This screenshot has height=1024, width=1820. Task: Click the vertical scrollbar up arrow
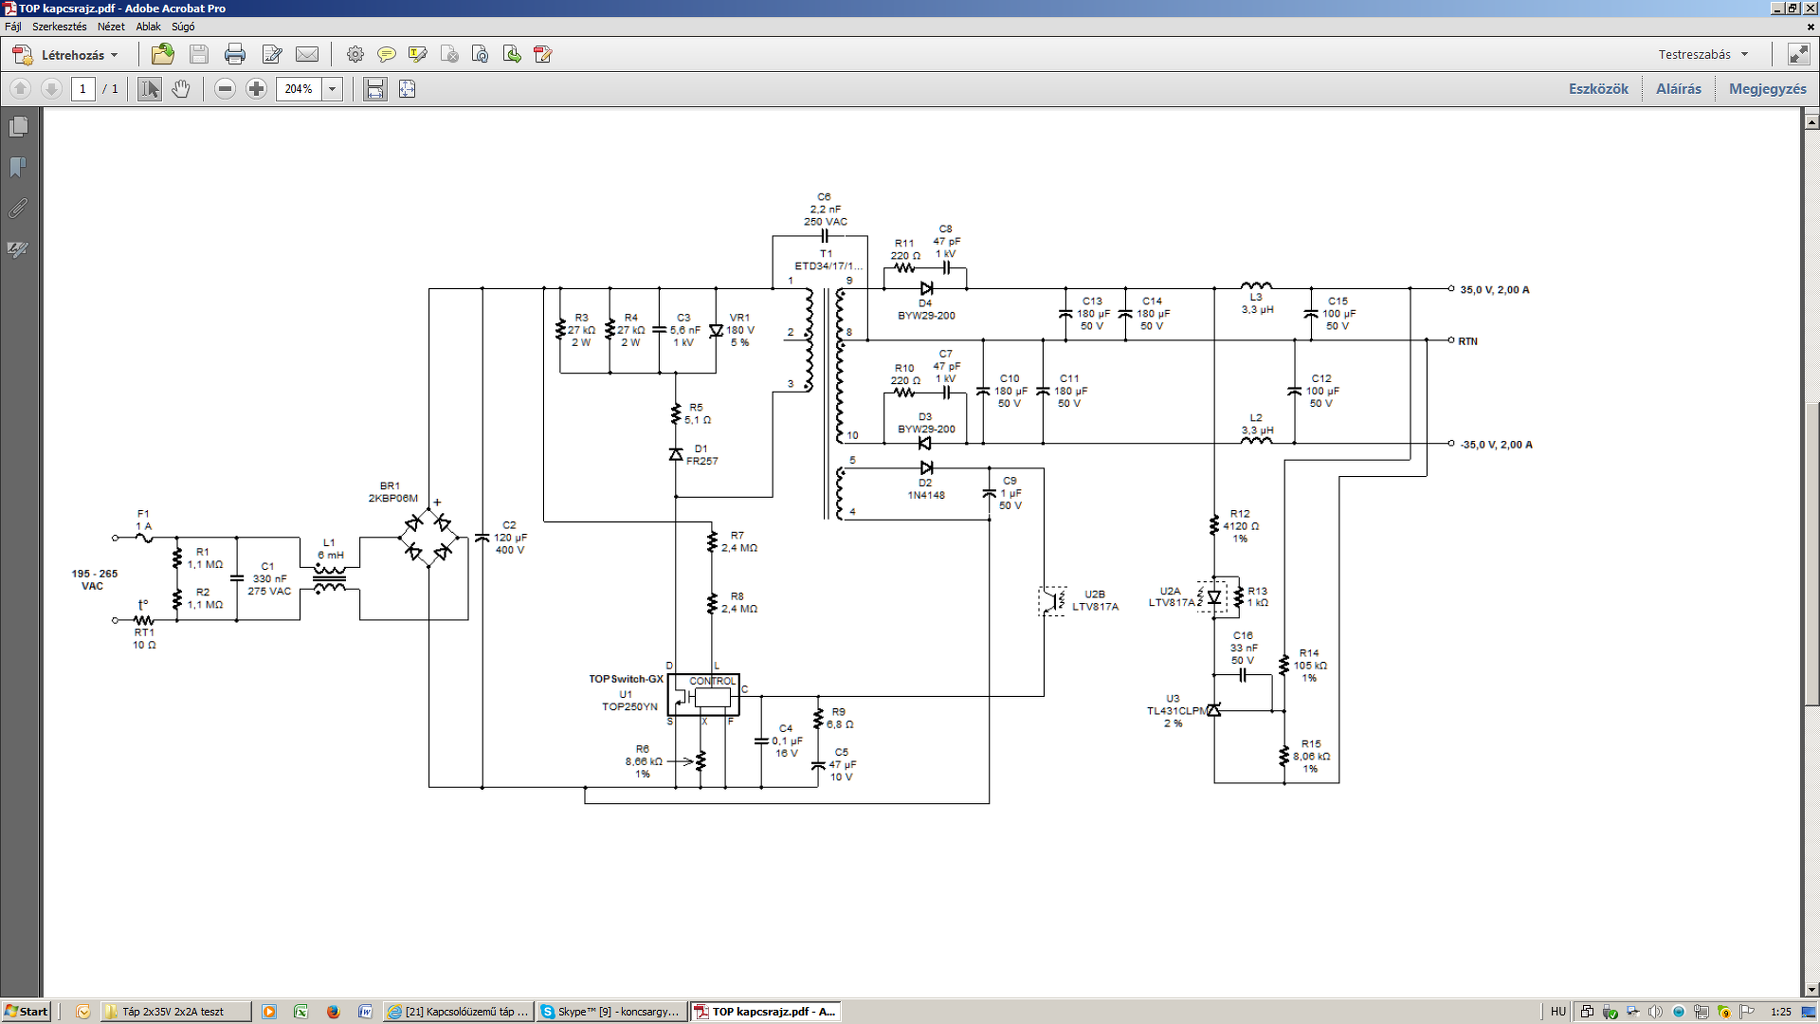(x=1811, y=122)
